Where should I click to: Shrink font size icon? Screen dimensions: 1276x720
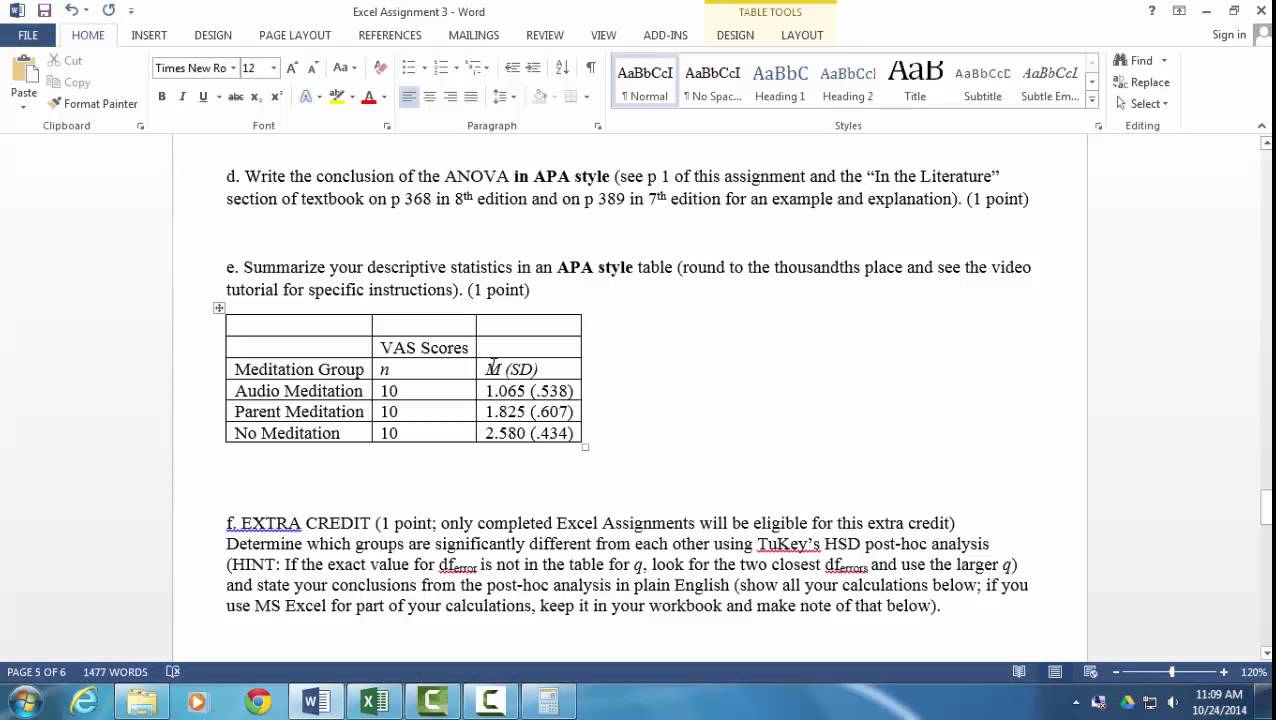313,68
